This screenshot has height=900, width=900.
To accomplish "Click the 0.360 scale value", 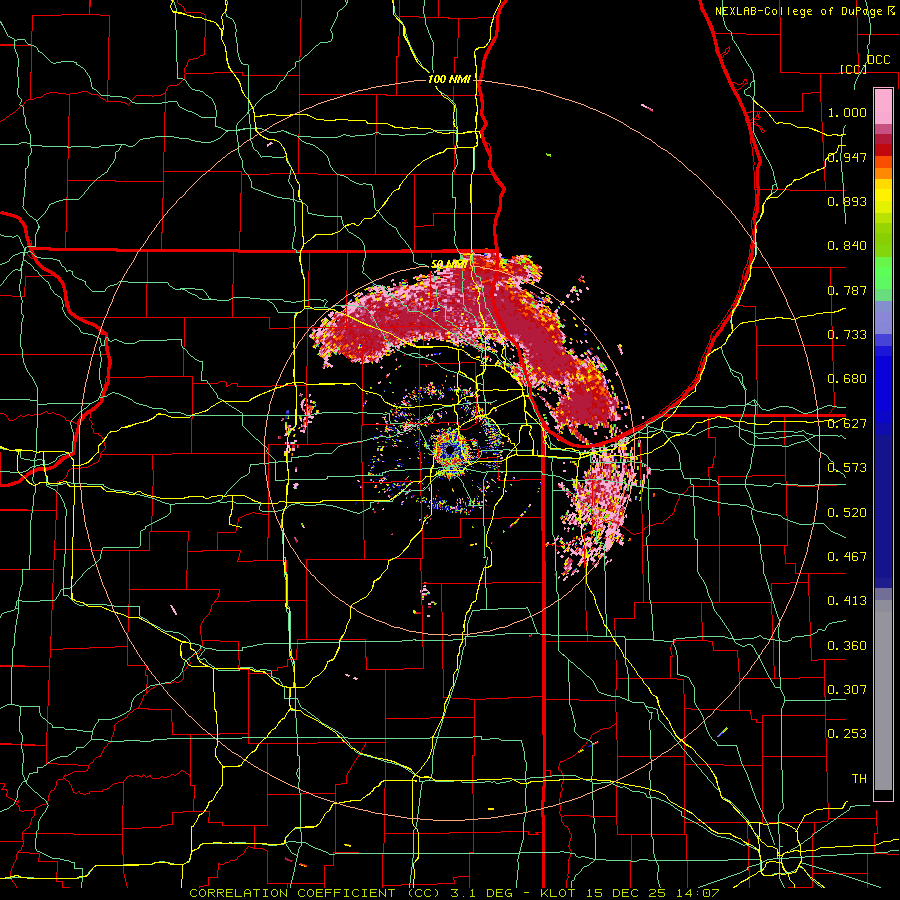I will pyautogui.click(x=847, y=646).
